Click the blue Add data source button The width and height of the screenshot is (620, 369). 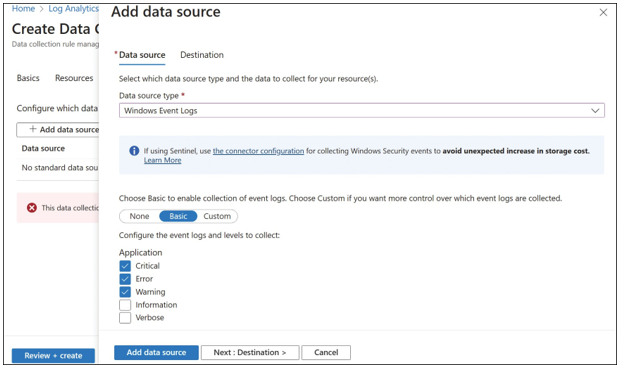(156, 352)
